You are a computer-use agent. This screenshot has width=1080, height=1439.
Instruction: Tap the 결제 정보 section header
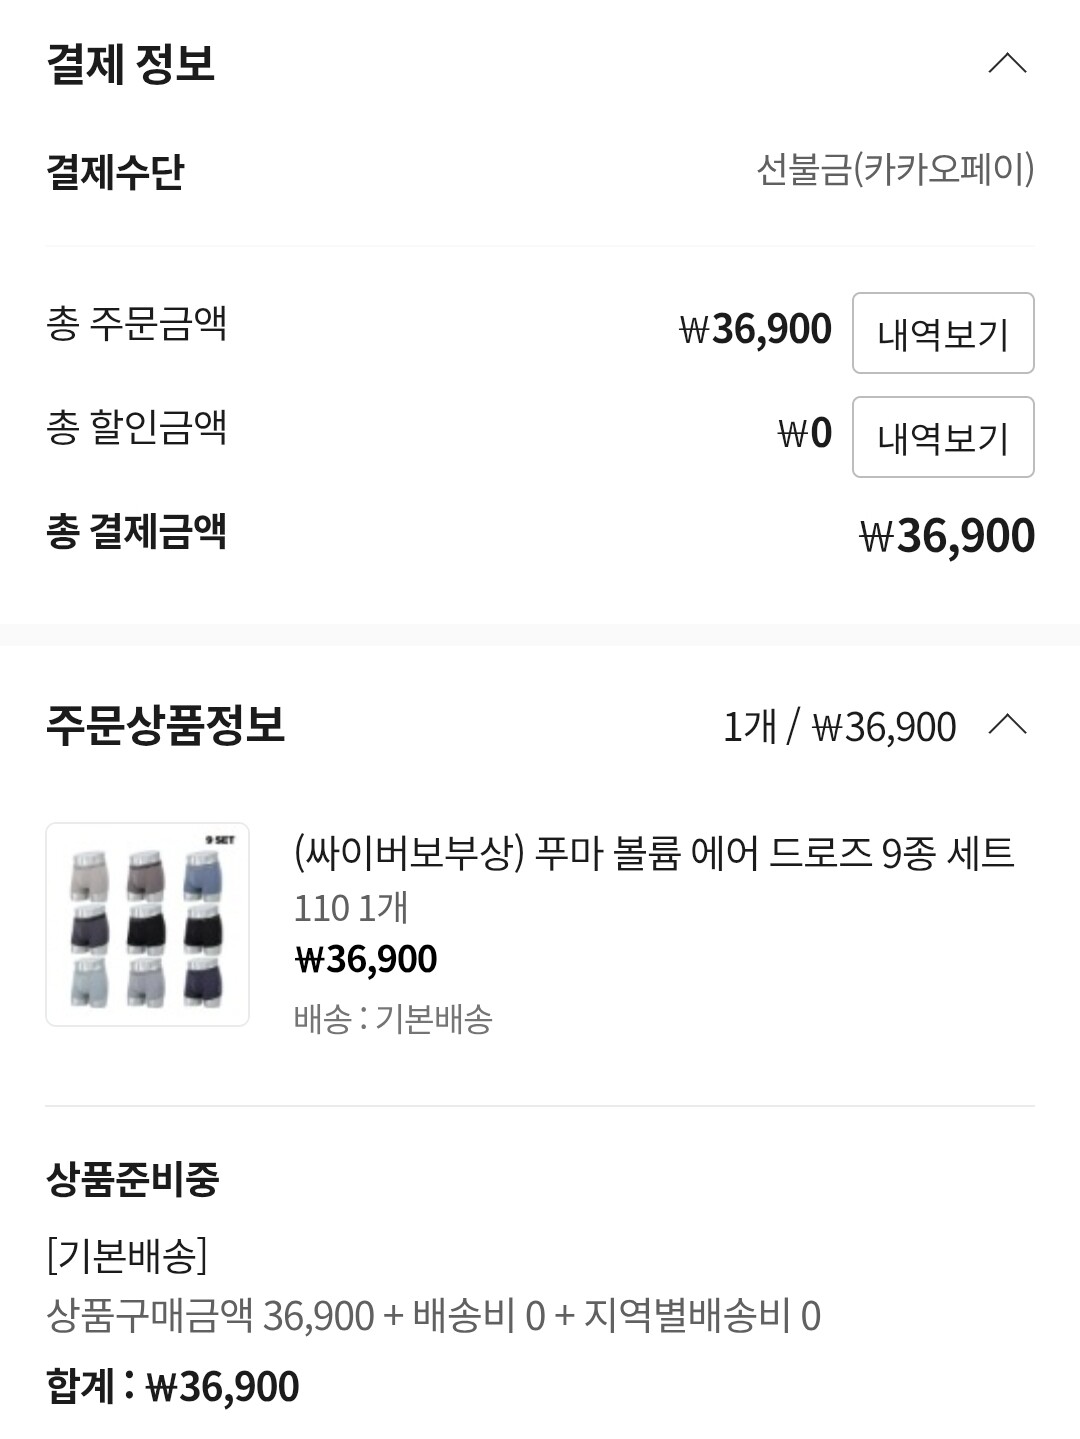point(130,64)
